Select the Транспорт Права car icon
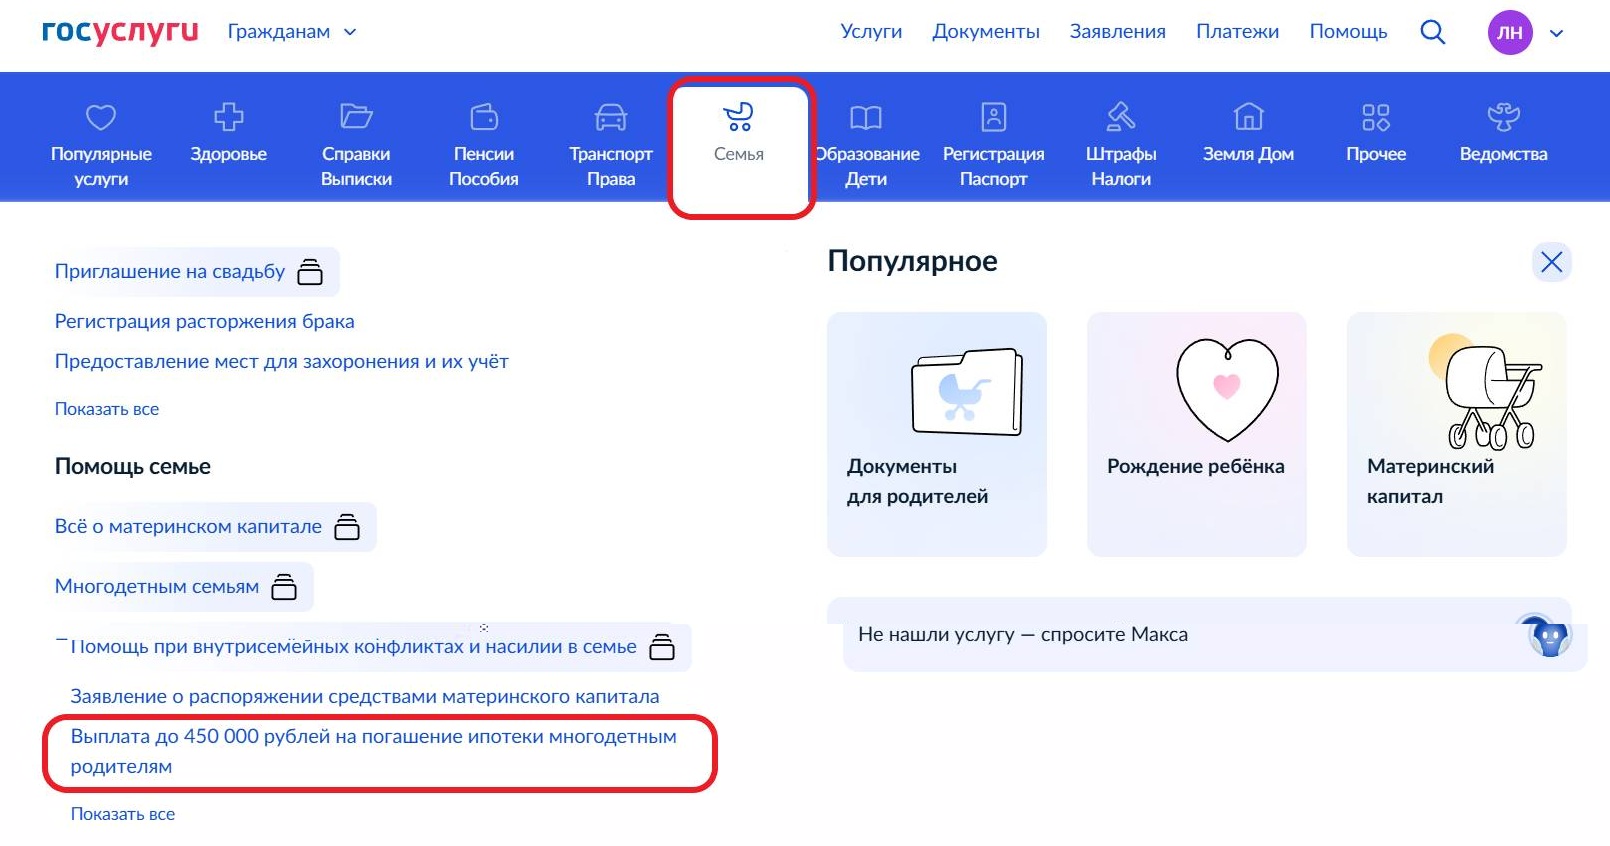 (x=611, y=117)
